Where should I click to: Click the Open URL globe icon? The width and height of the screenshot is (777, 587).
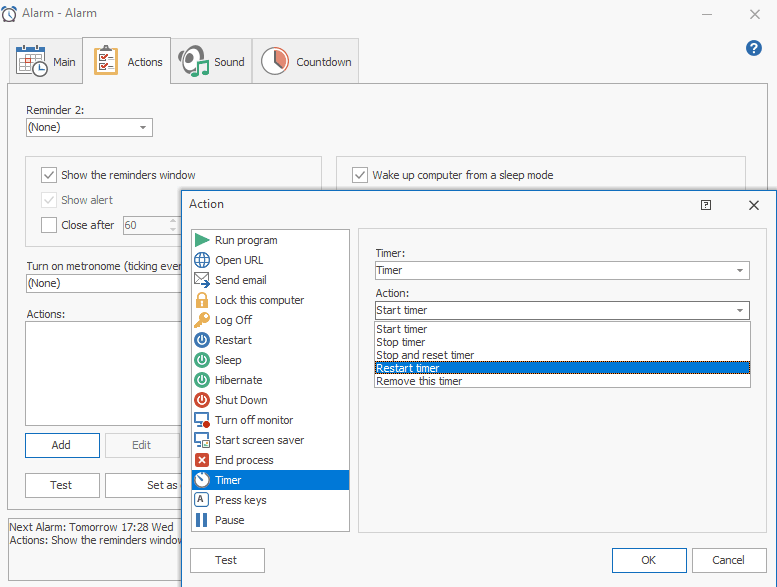pos(202,260)
